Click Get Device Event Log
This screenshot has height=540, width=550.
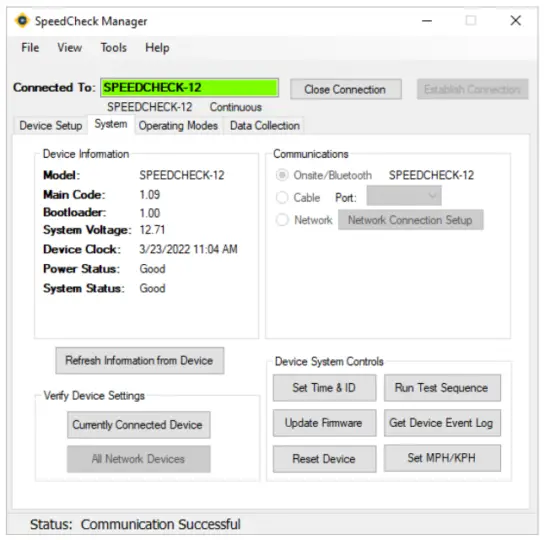[x=442, y=423]
